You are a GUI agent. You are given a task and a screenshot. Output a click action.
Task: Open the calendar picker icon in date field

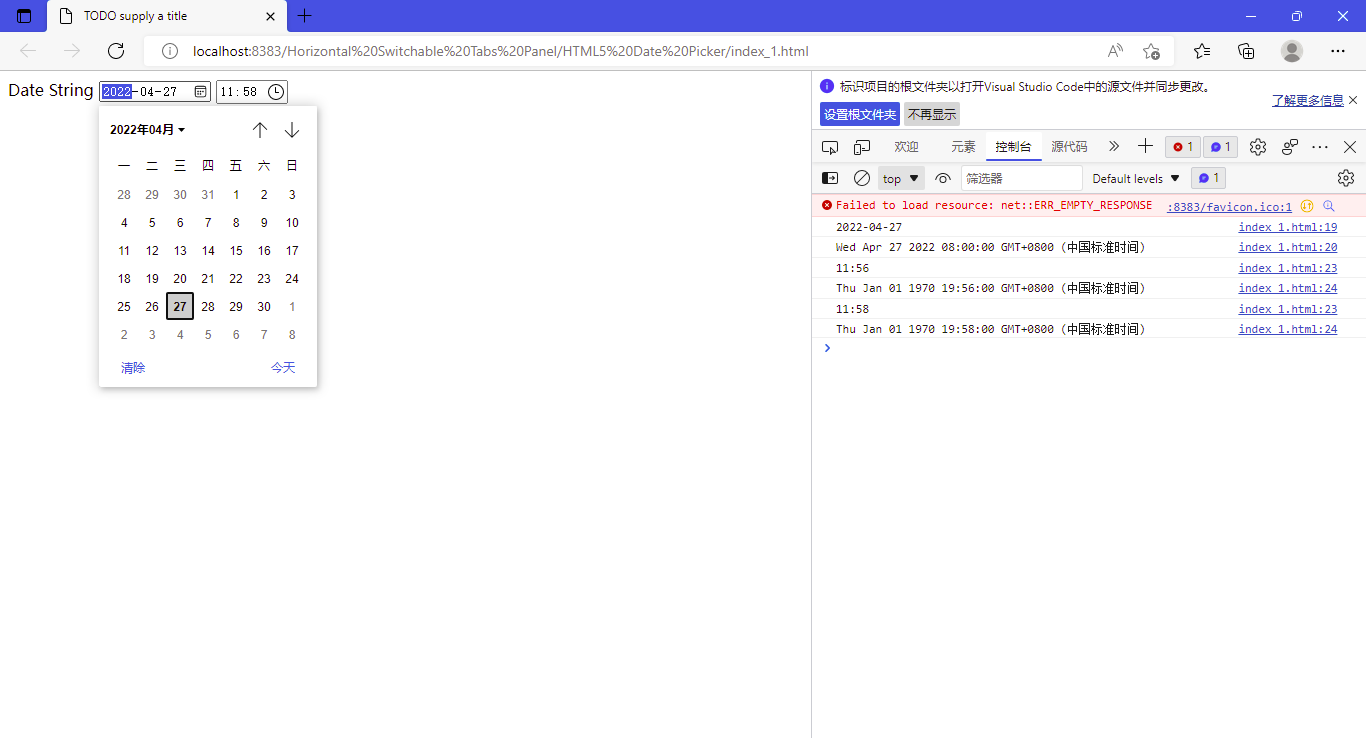200,91
